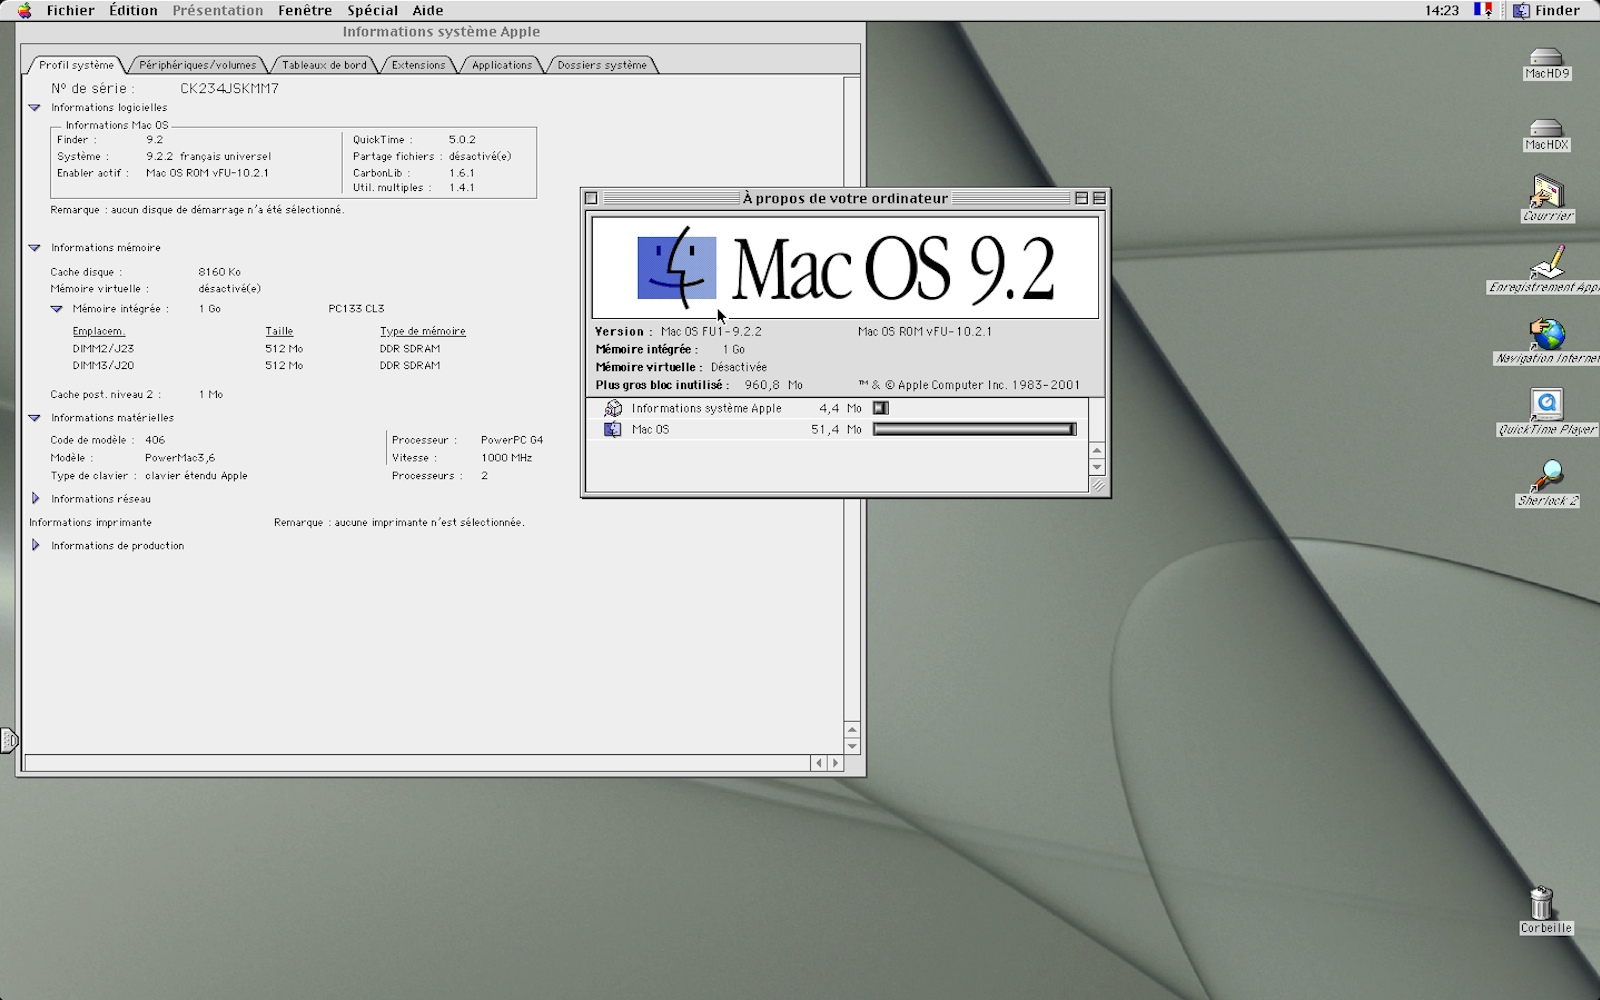Click serial number CK234JSKMM7
Image resolution: width=1600 pixels, height=1000 pixels.
tap(229, 88)
